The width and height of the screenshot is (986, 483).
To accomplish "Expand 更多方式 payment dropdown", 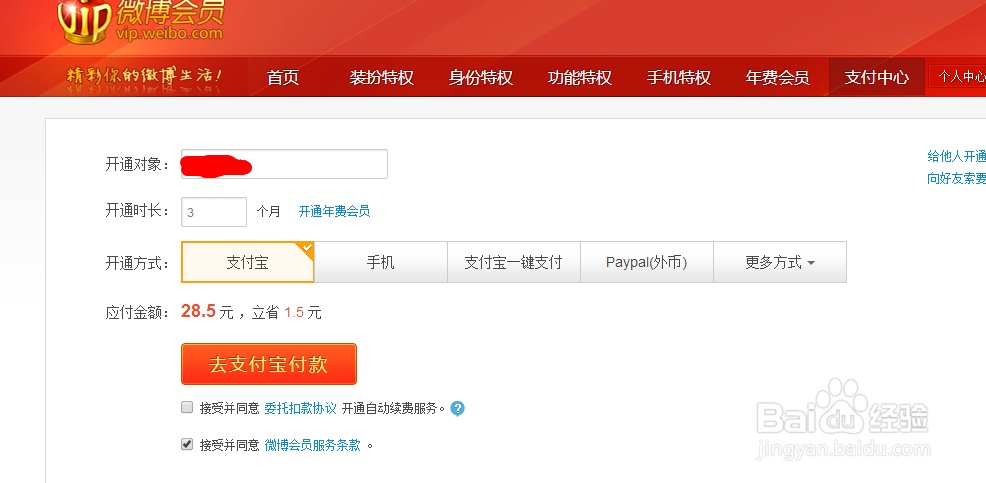I will point(780,262).
